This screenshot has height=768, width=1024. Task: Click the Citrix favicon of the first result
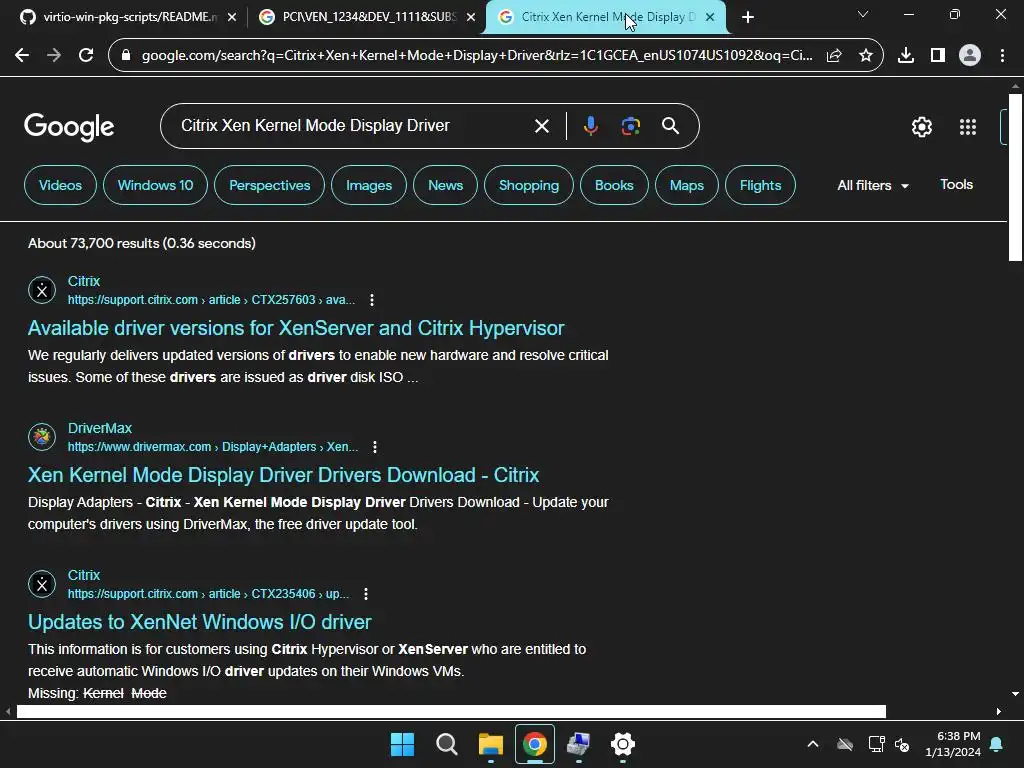[42, 290]
